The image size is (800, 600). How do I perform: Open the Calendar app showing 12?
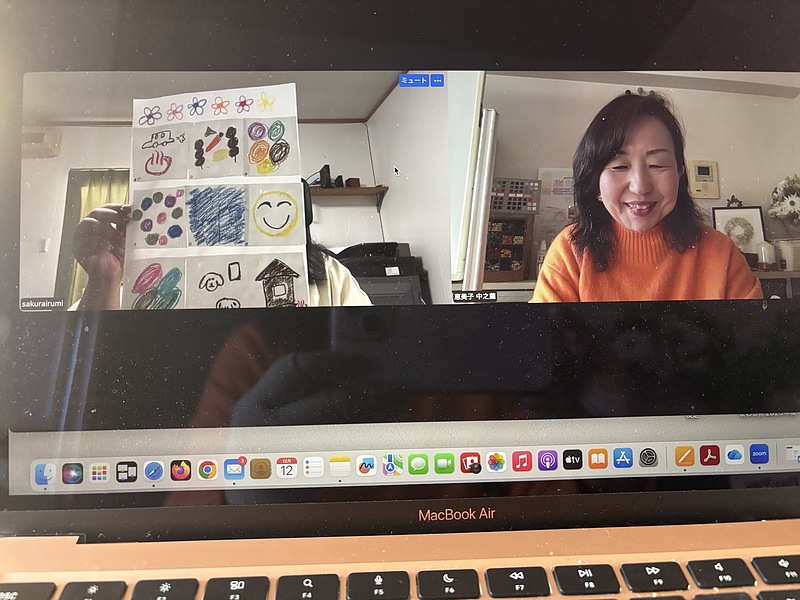click(287, 467)
